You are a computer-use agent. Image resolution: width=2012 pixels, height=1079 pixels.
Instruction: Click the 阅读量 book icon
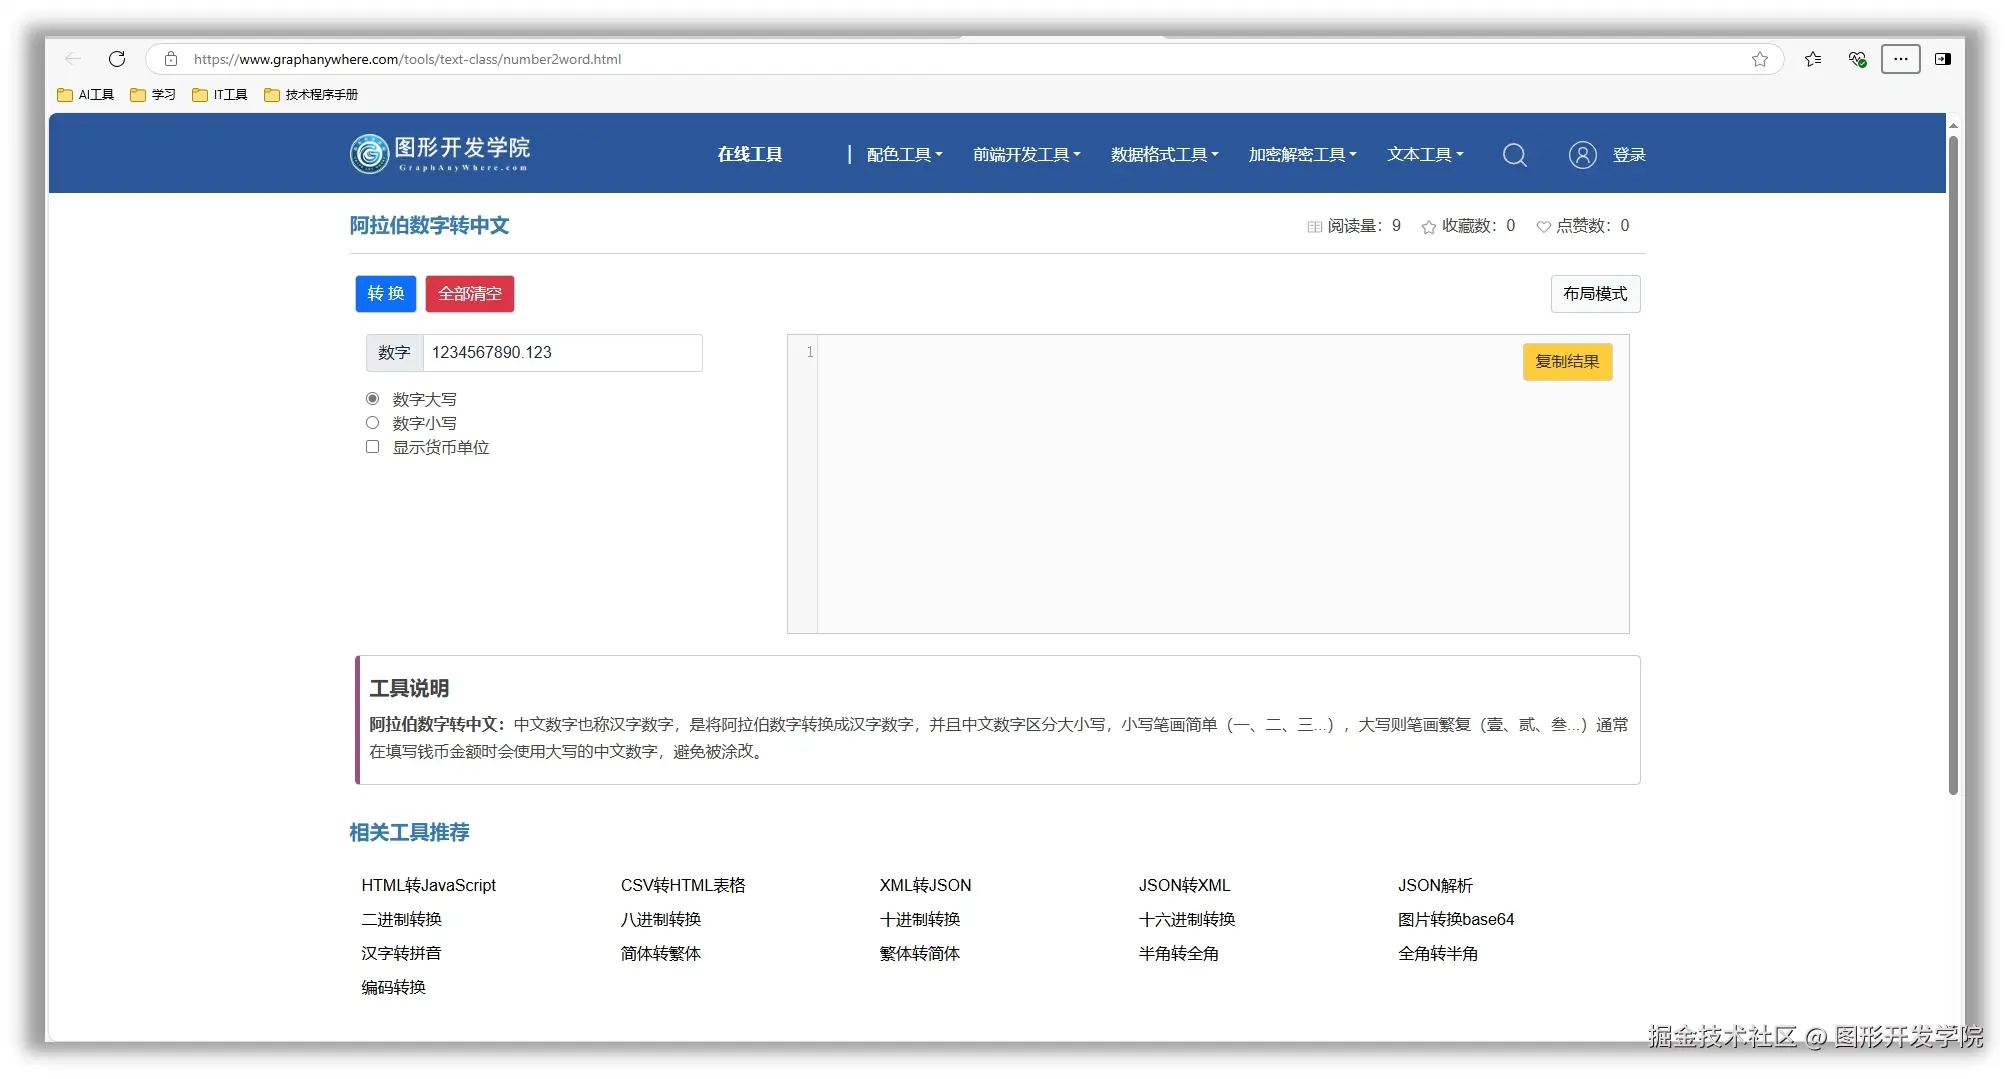[x=1315, y=227]
